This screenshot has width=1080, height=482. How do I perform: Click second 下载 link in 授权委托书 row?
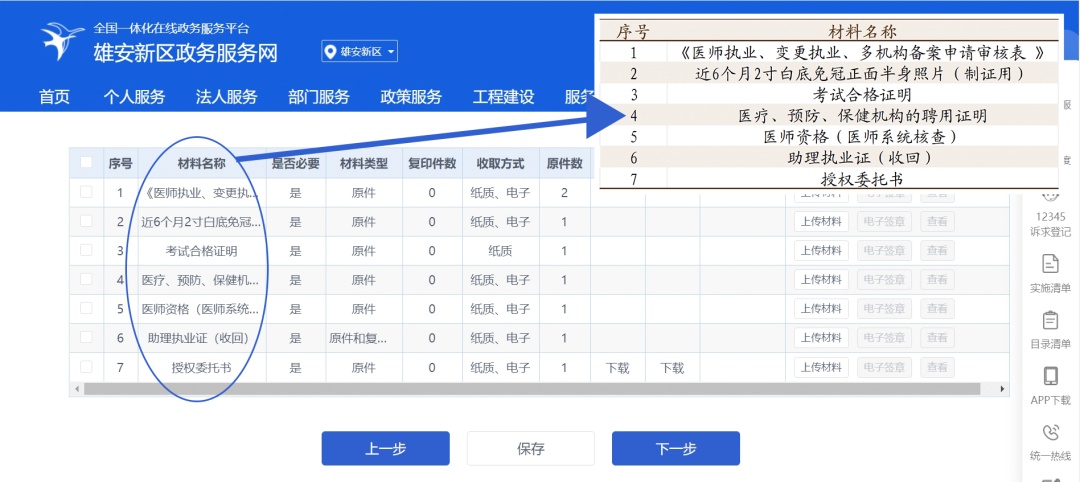[672, 368]
